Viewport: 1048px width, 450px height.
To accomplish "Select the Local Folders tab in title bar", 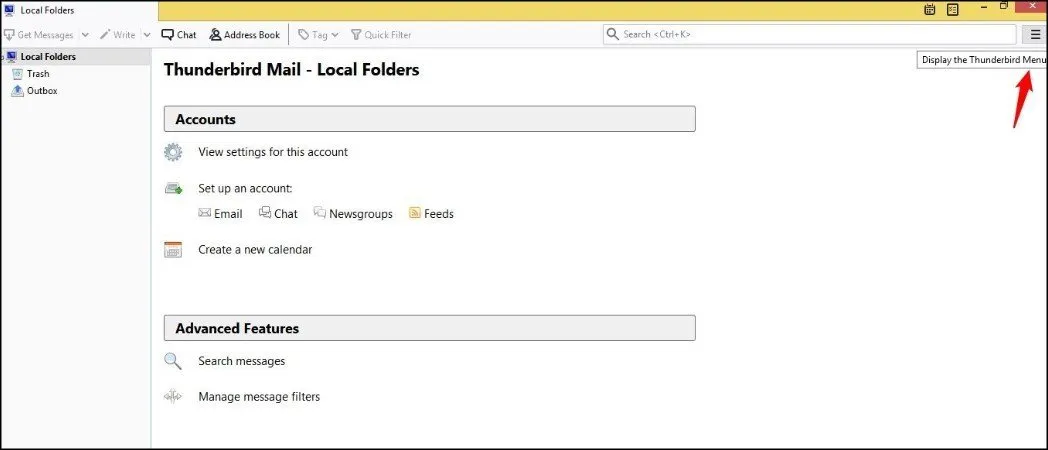I will pos(79,10).
